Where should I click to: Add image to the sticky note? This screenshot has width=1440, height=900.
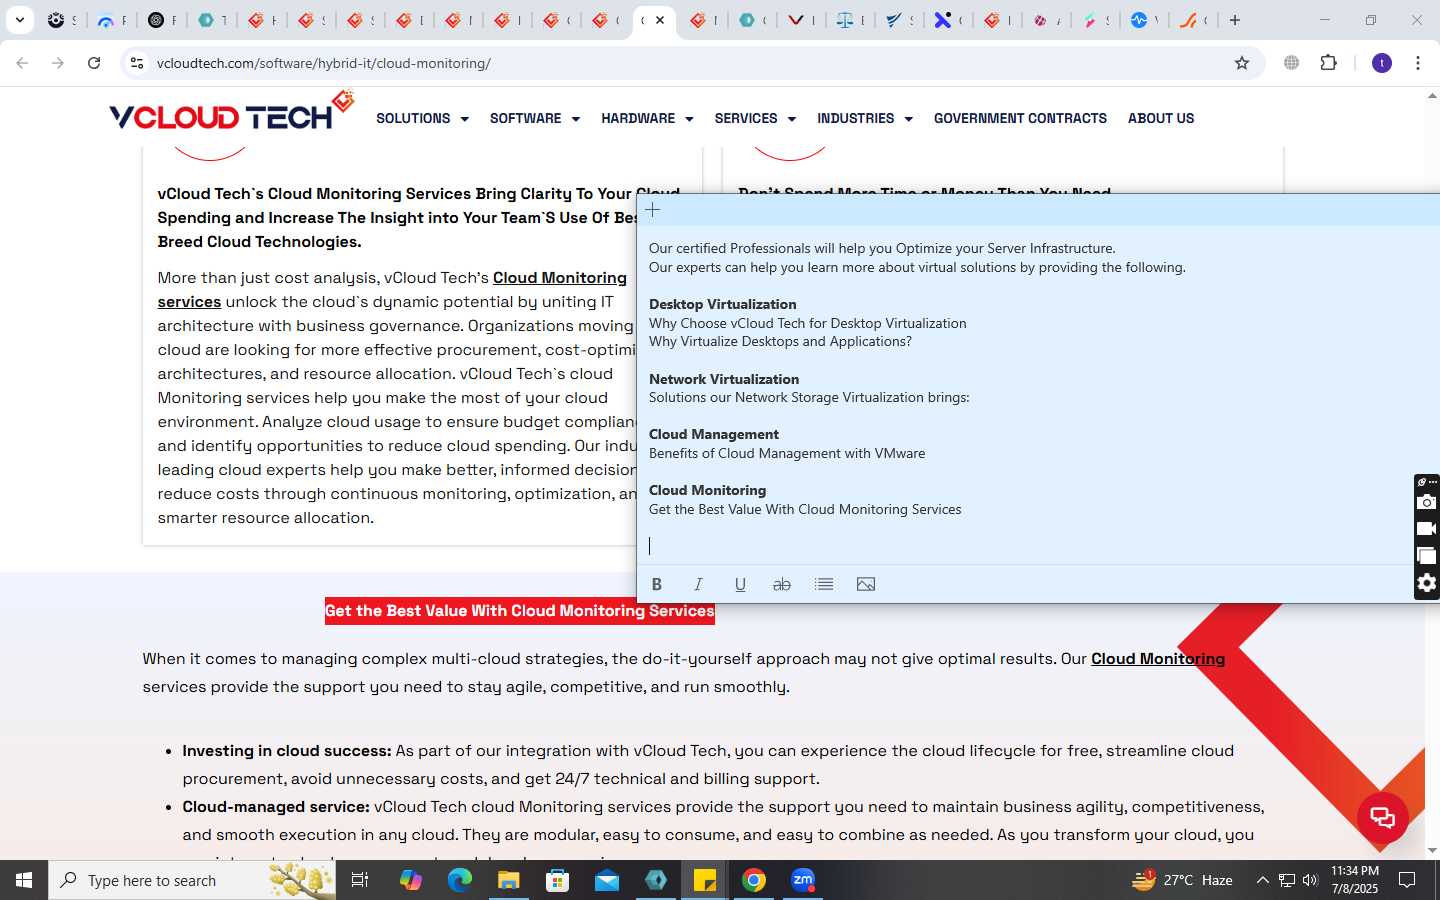[866, 584]
